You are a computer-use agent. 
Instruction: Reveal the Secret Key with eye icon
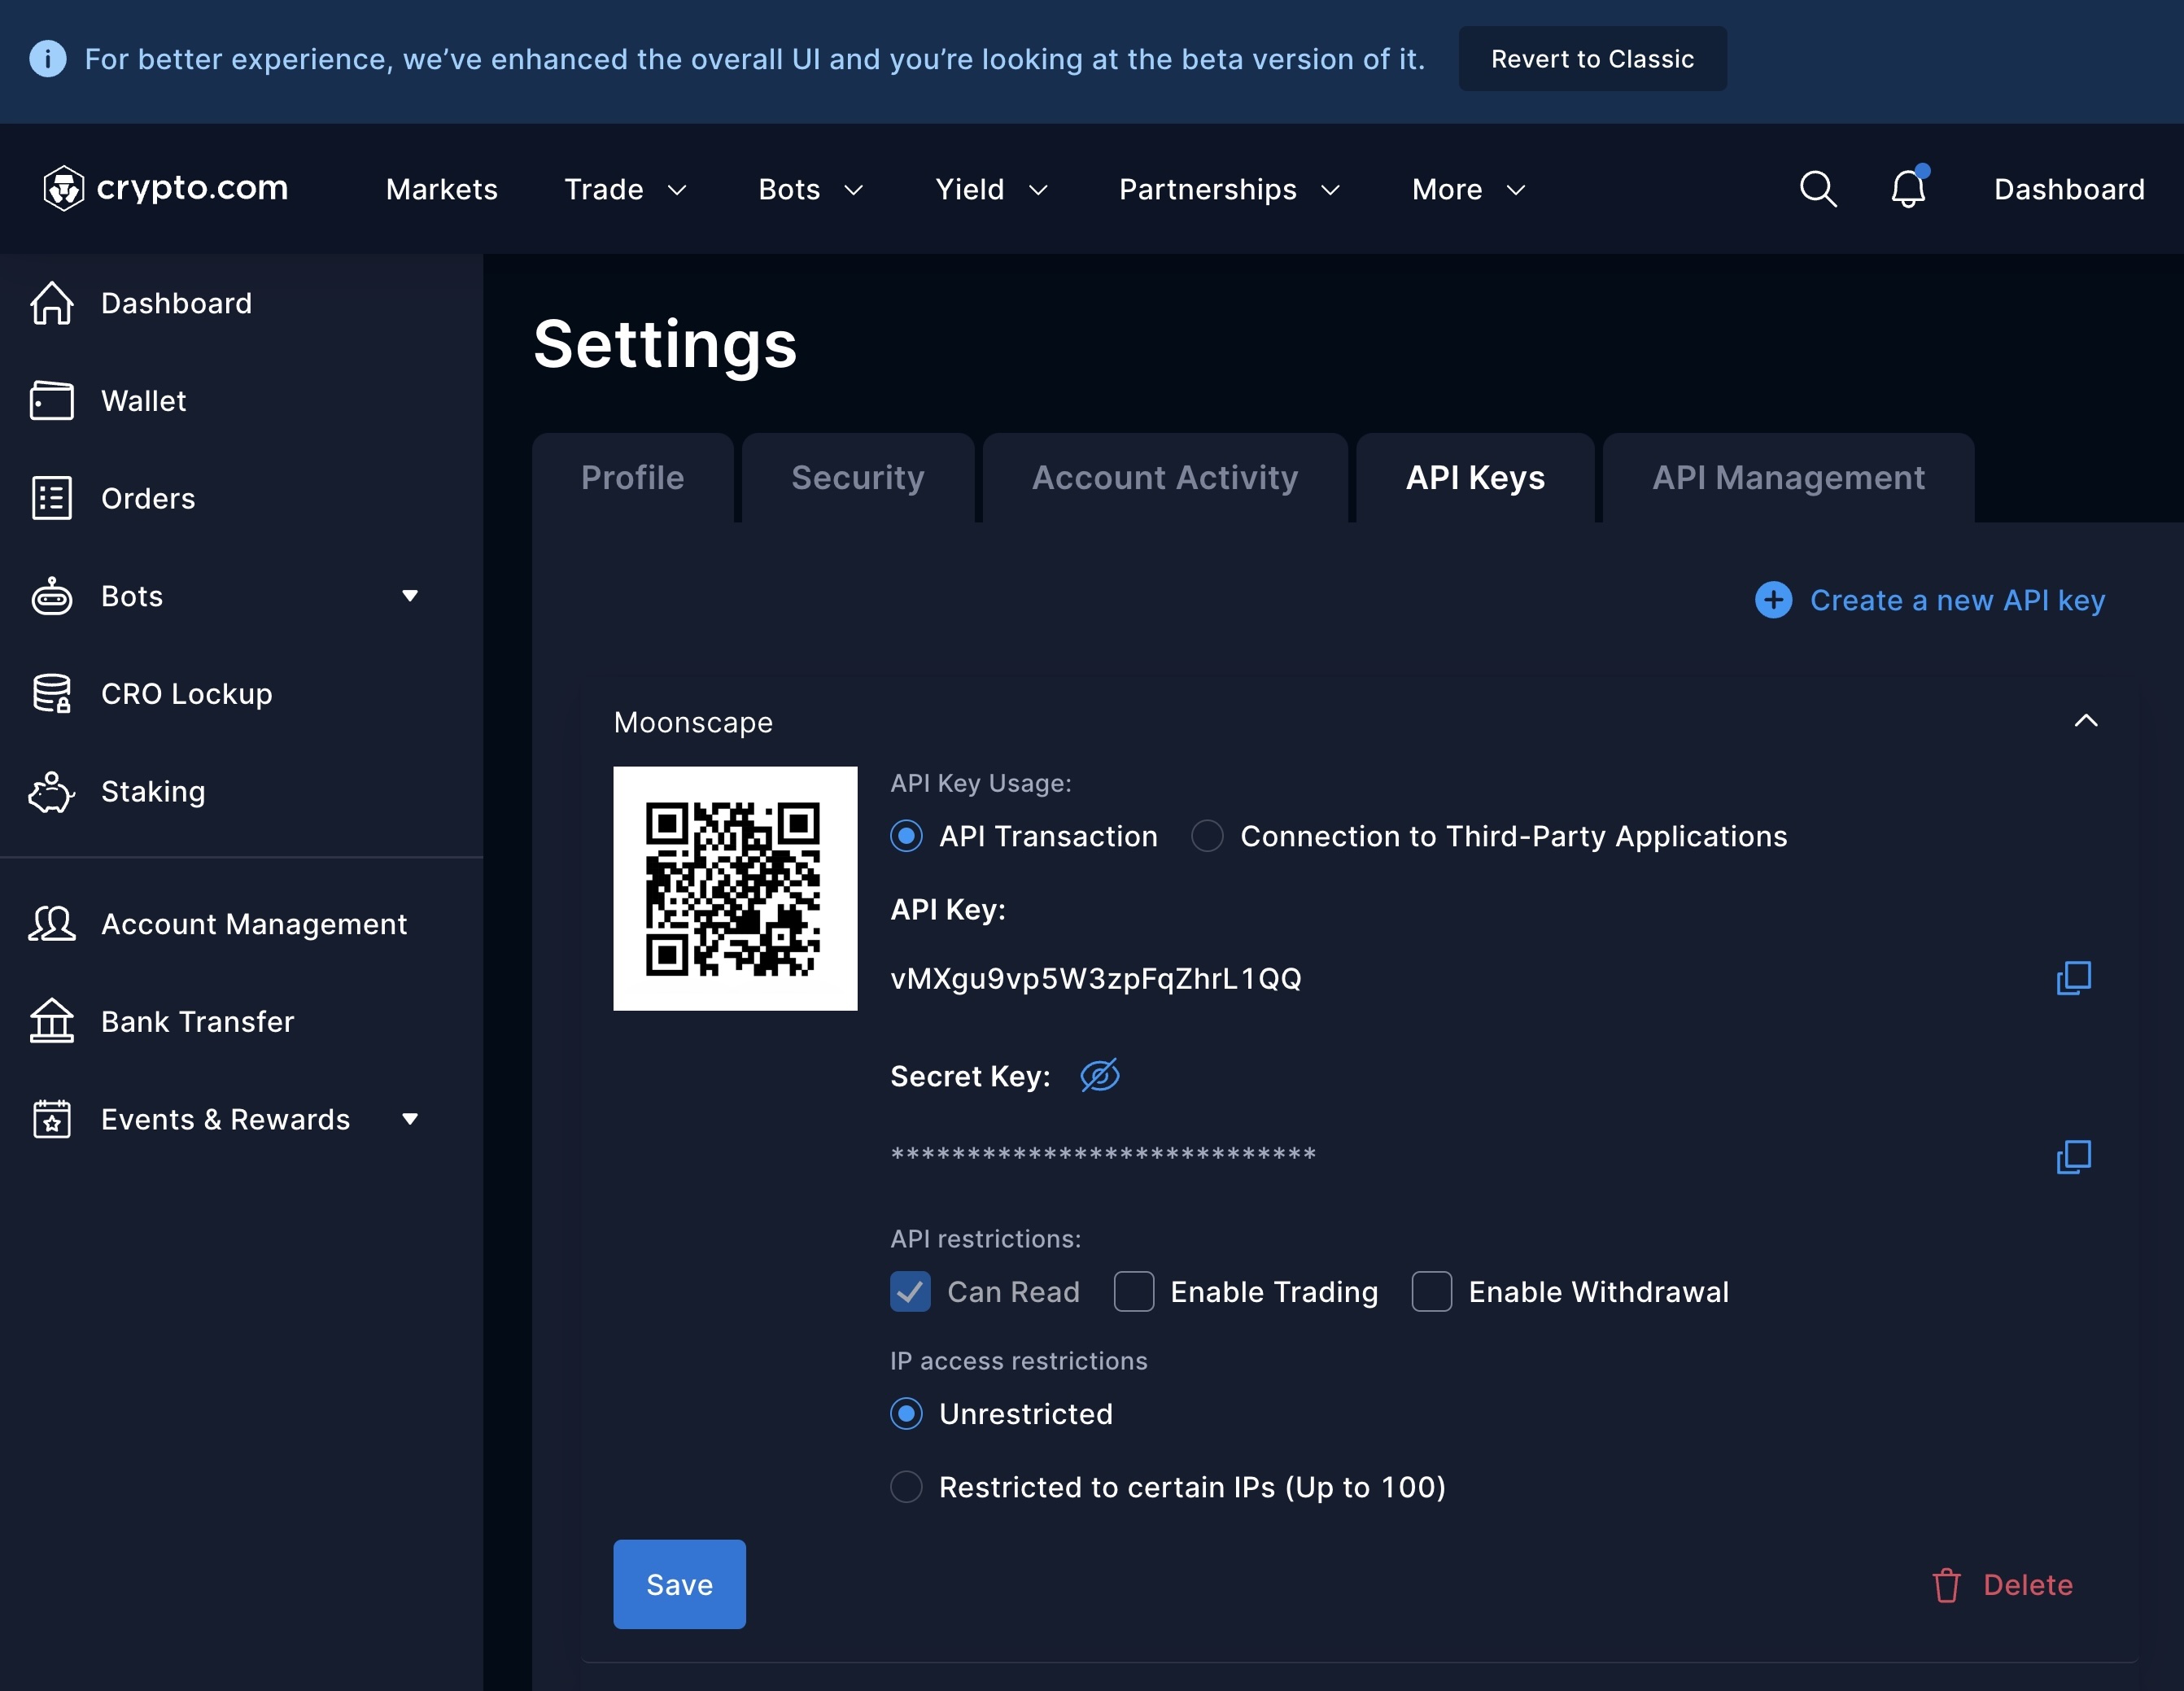tap(1099, 1076)
